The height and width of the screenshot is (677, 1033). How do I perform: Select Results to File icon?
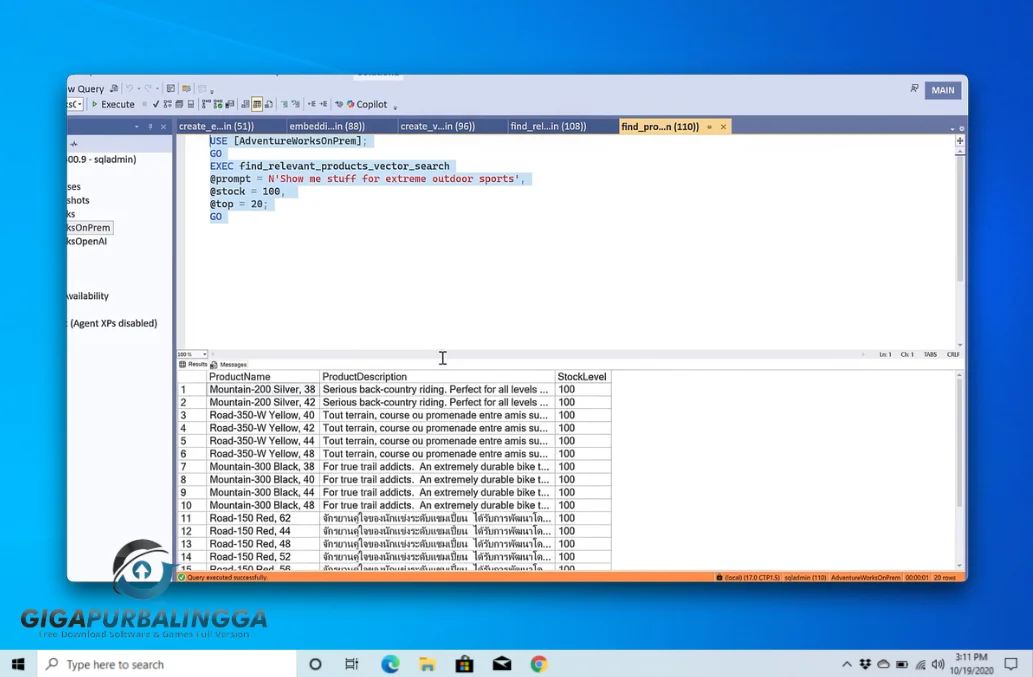tap(269, 104)
